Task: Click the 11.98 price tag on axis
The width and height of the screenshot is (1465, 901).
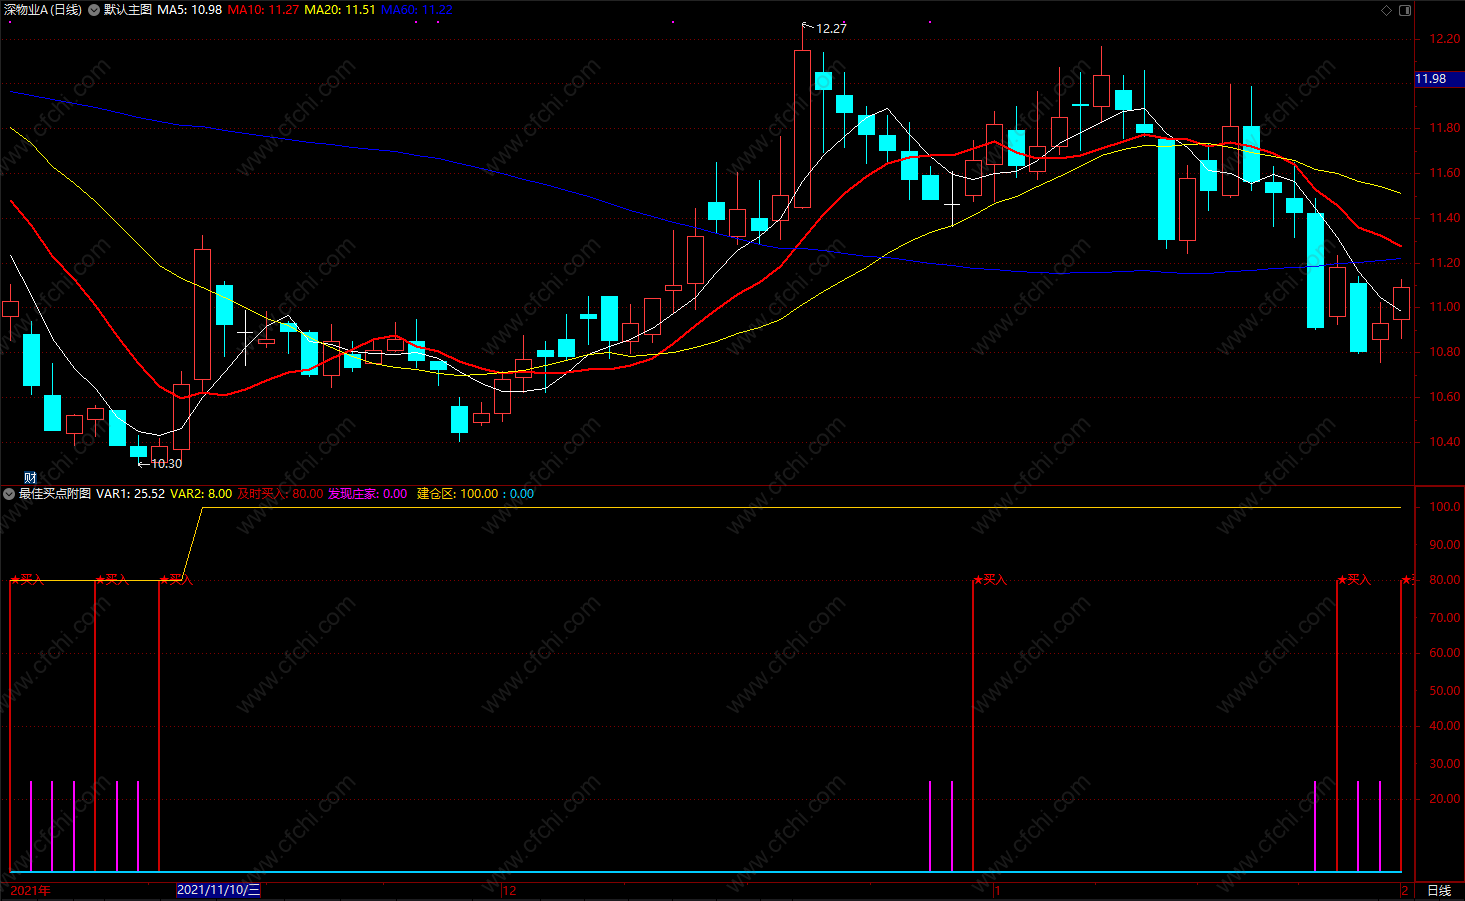Action: 1431,79
